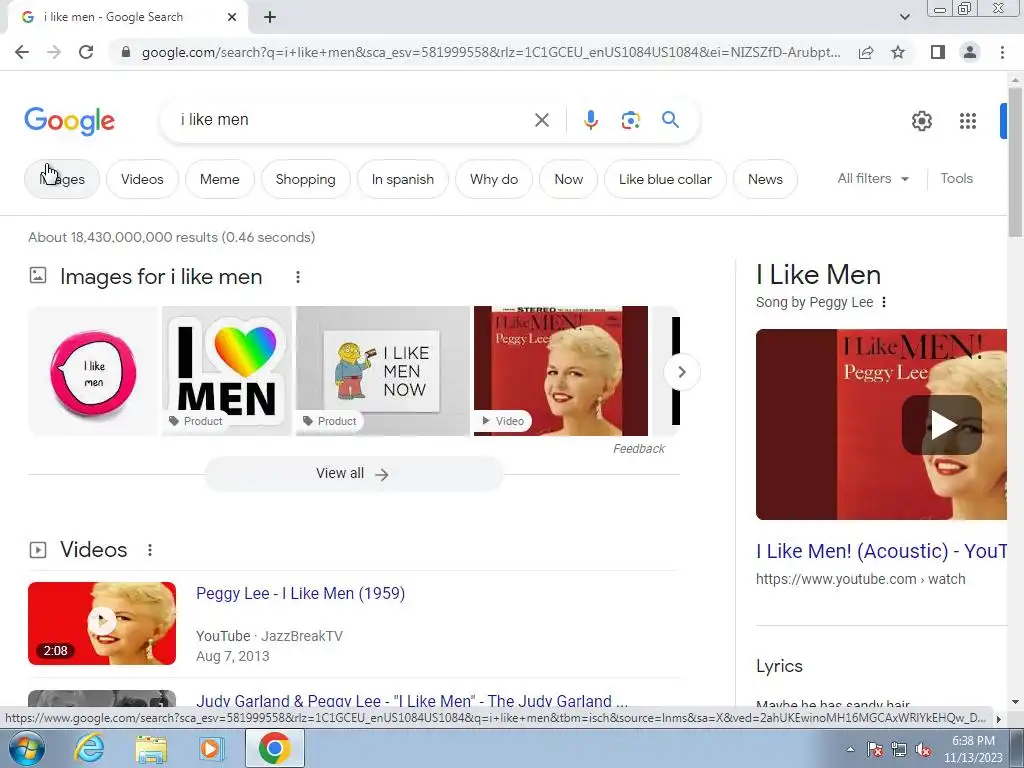
Task: Start voice search with microphone icon
Action: pyautogui.click(x=590, y=120)
